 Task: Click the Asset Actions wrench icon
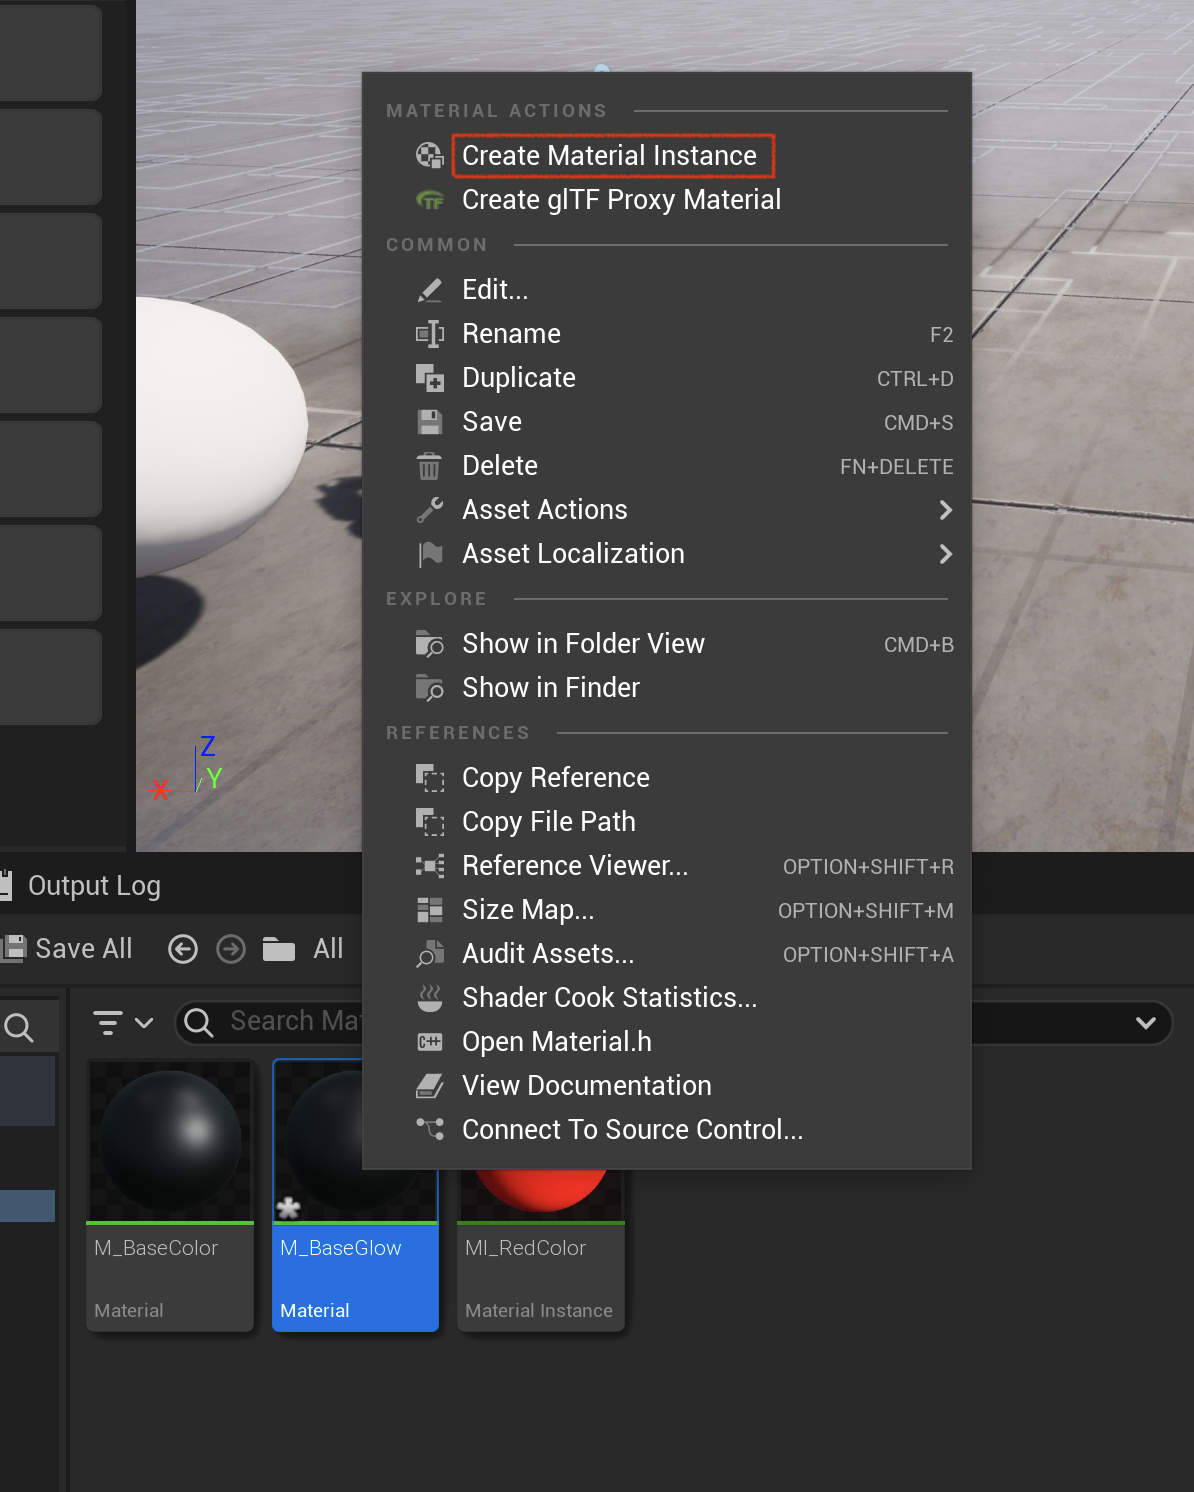coord(429,510)
